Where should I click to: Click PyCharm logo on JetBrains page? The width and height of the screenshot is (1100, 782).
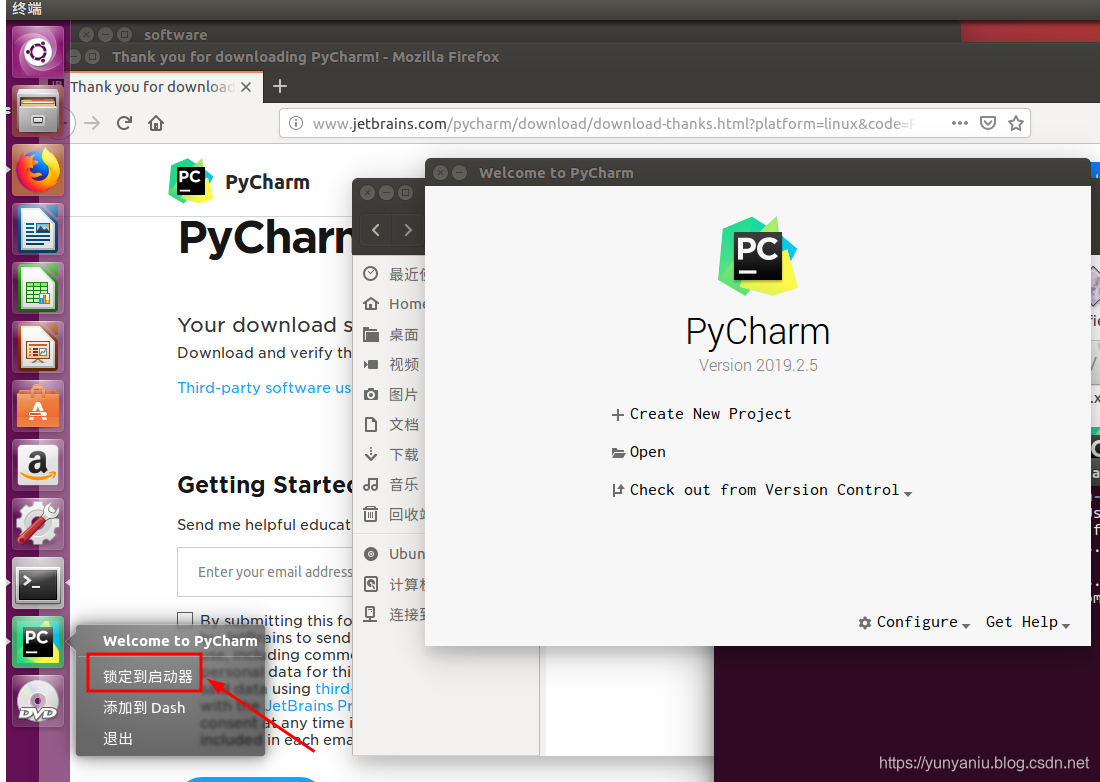(x=190, y=181)
